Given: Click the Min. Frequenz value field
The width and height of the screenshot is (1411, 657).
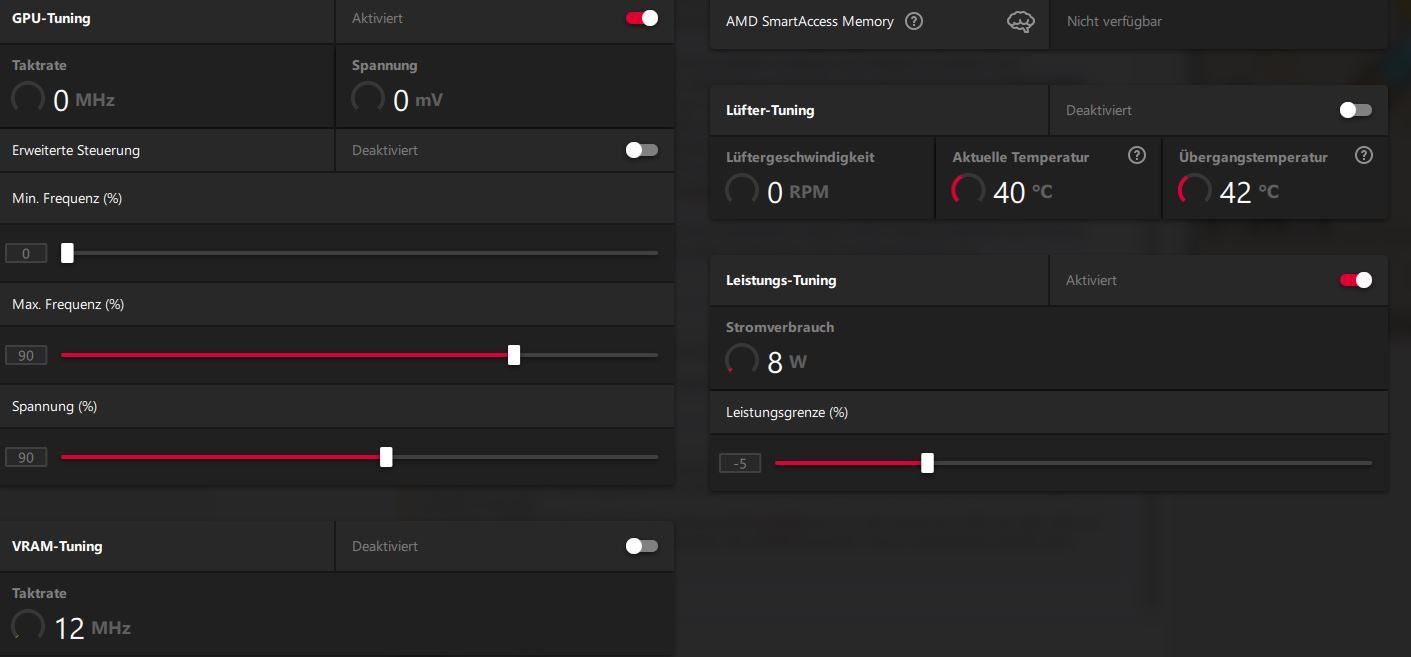Looking at the screenshot, I should click(26, 253).
